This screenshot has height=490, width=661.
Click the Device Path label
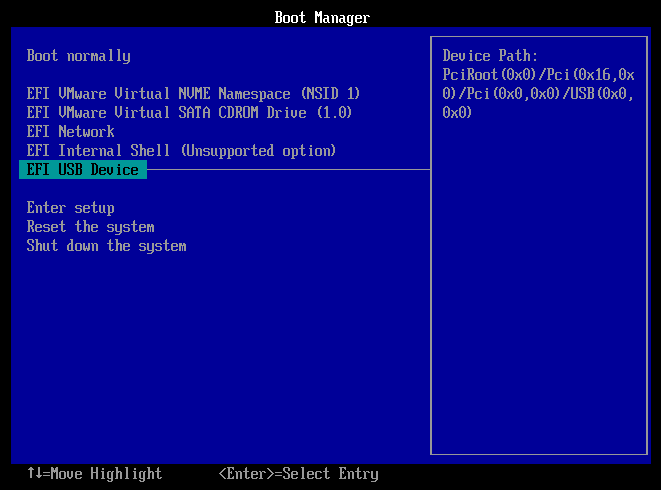tap(490, 56)
